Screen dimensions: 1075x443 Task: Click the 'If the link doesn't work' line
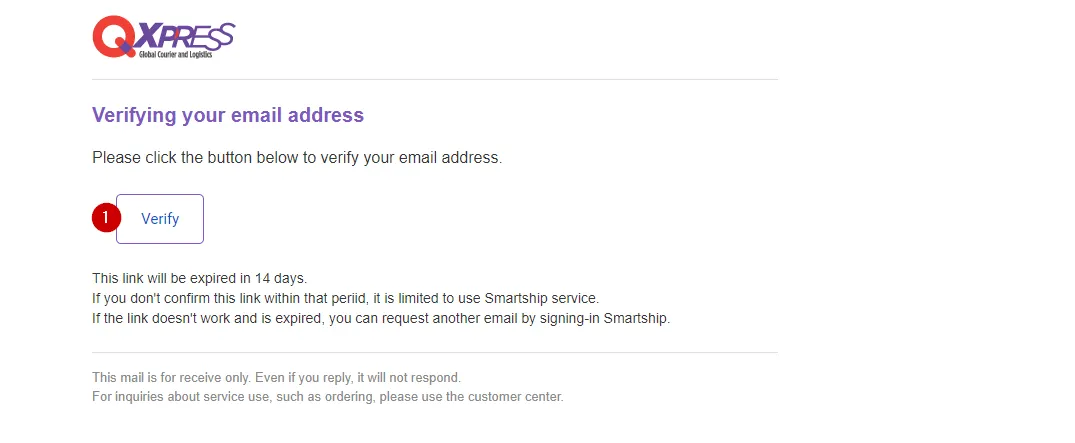[381, 318]
